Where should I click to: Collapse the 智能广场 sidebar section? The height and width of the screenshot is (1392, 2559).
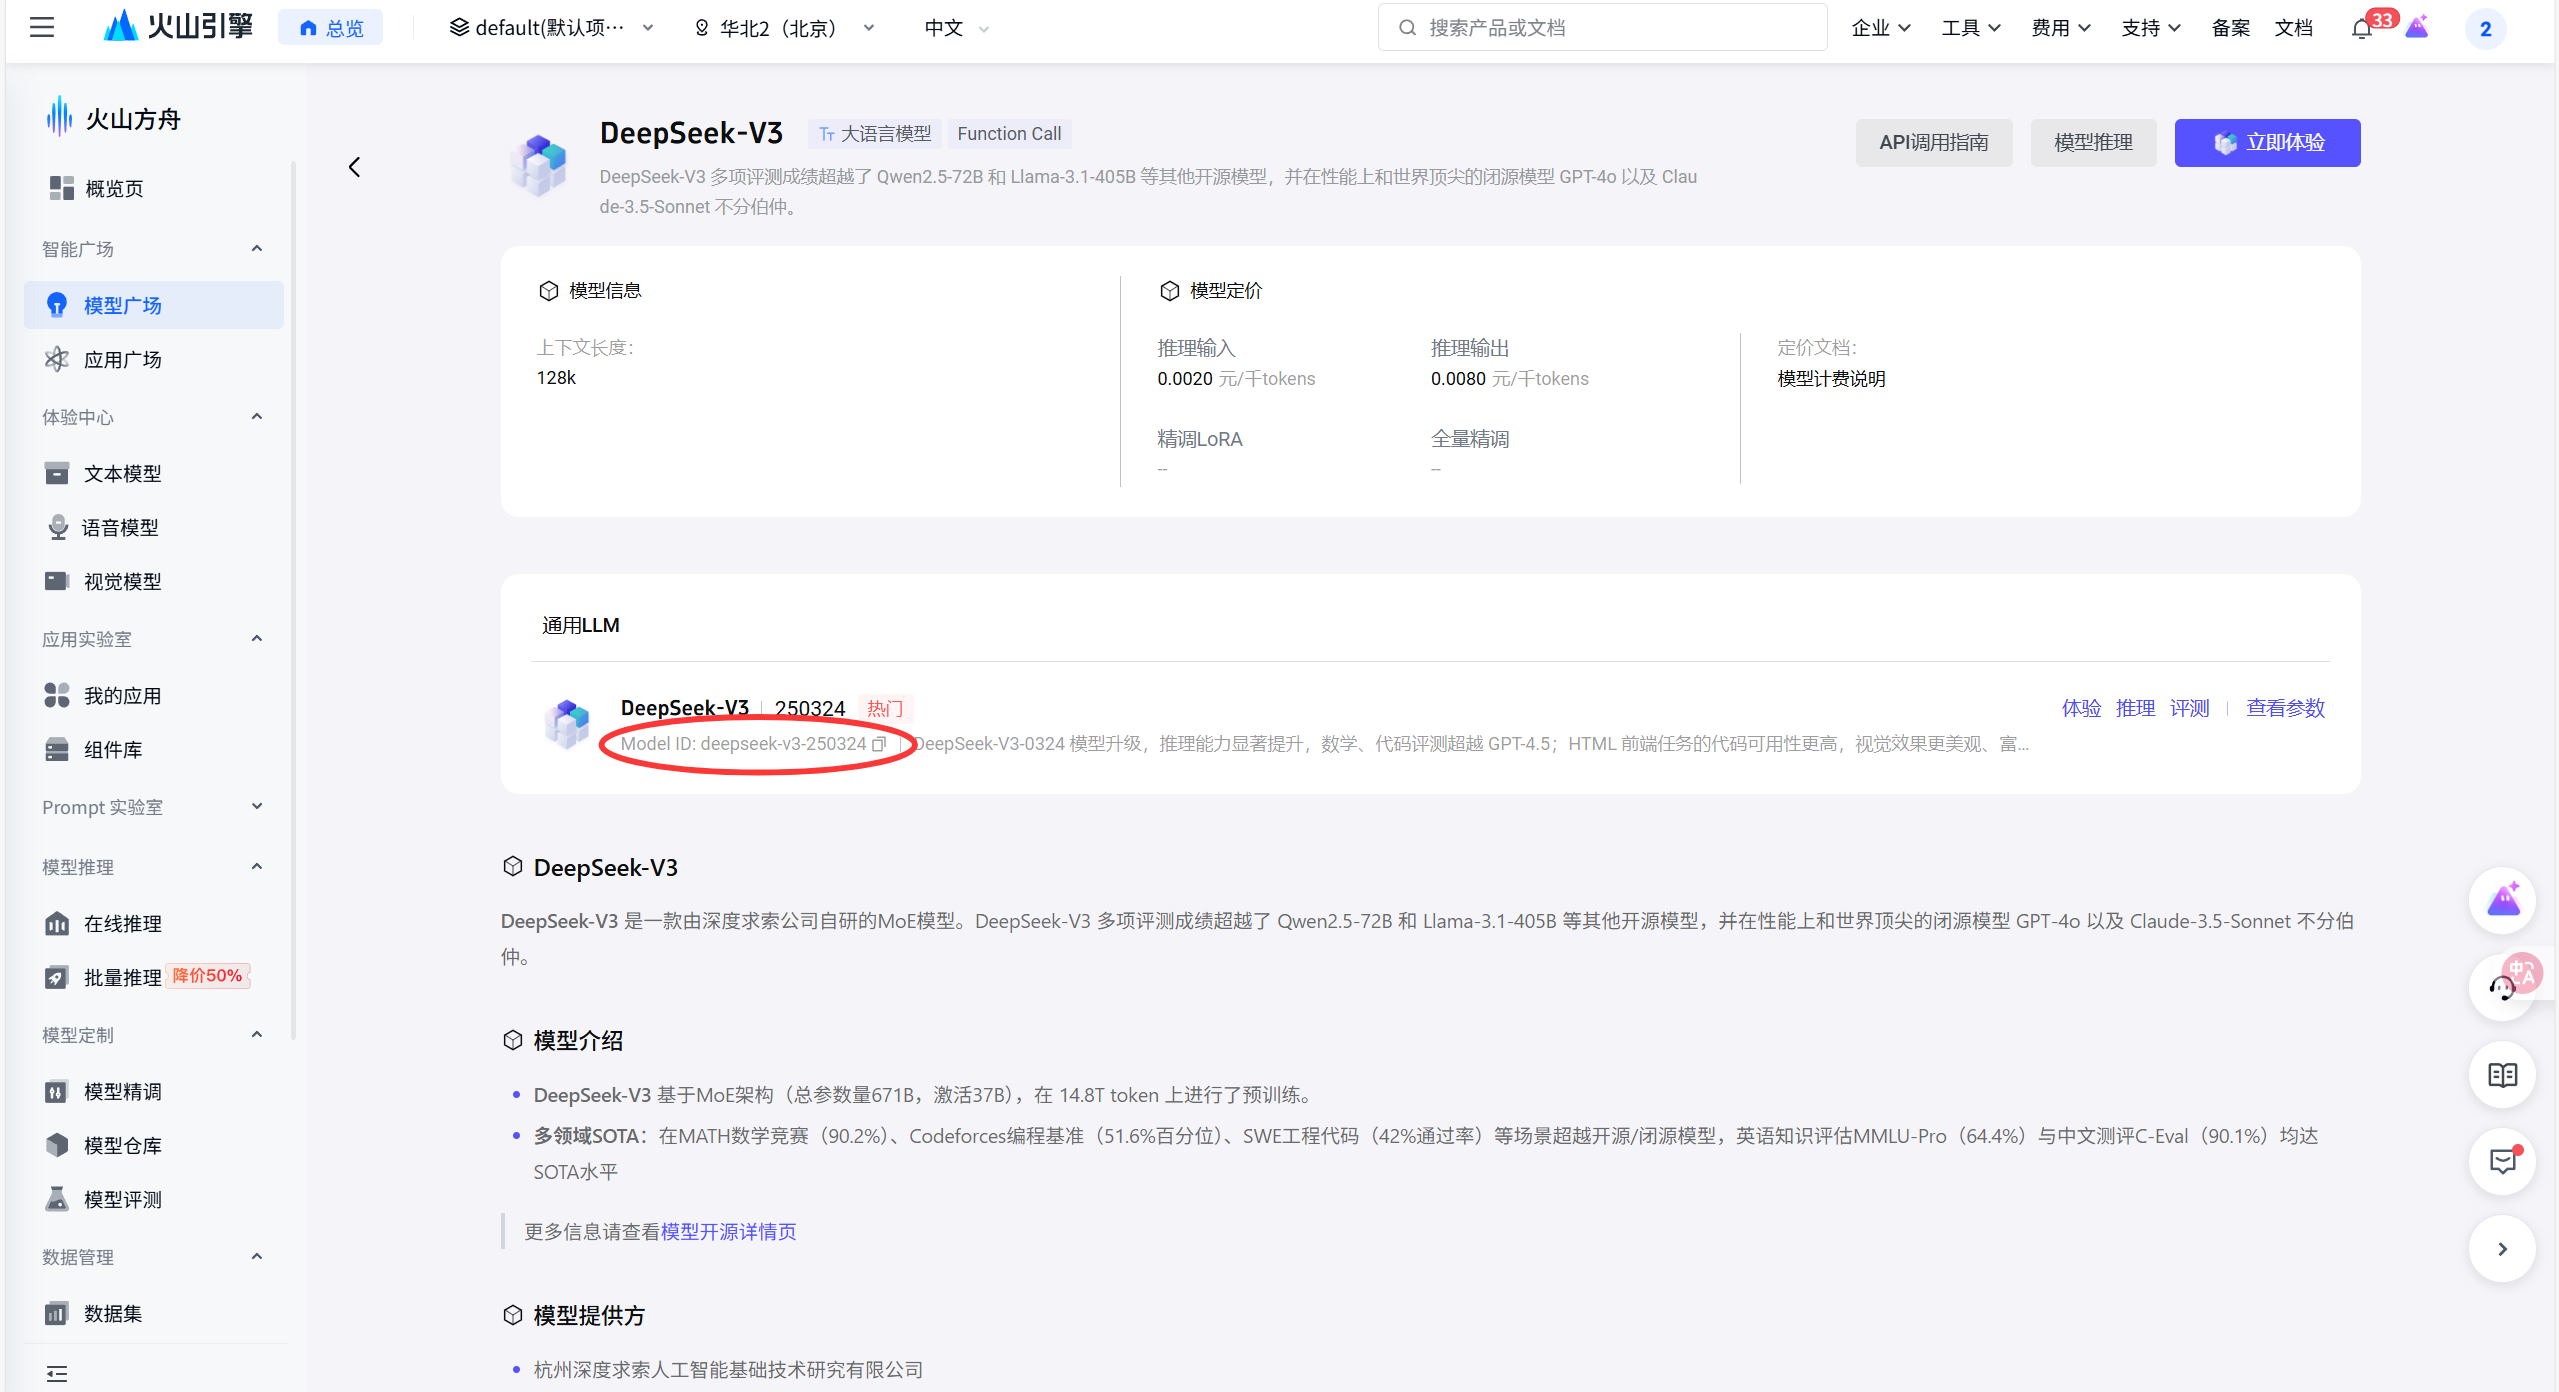(257, 249)
